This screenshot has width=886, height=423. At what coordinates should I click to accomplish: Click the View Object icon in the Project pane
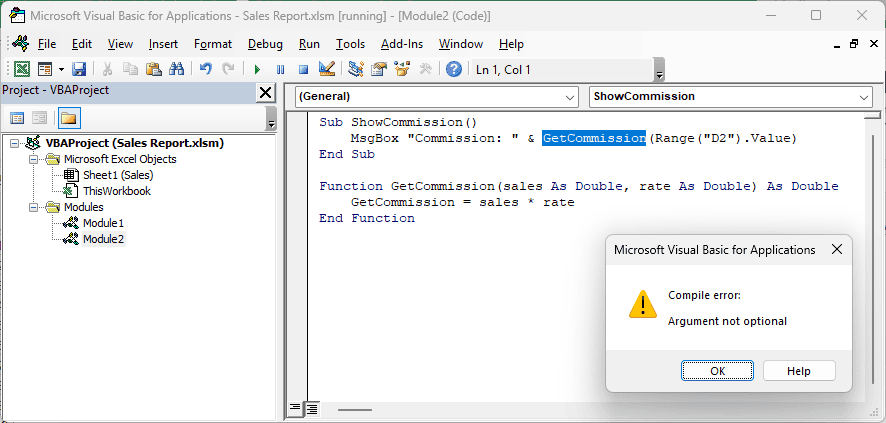click(39, 118)
